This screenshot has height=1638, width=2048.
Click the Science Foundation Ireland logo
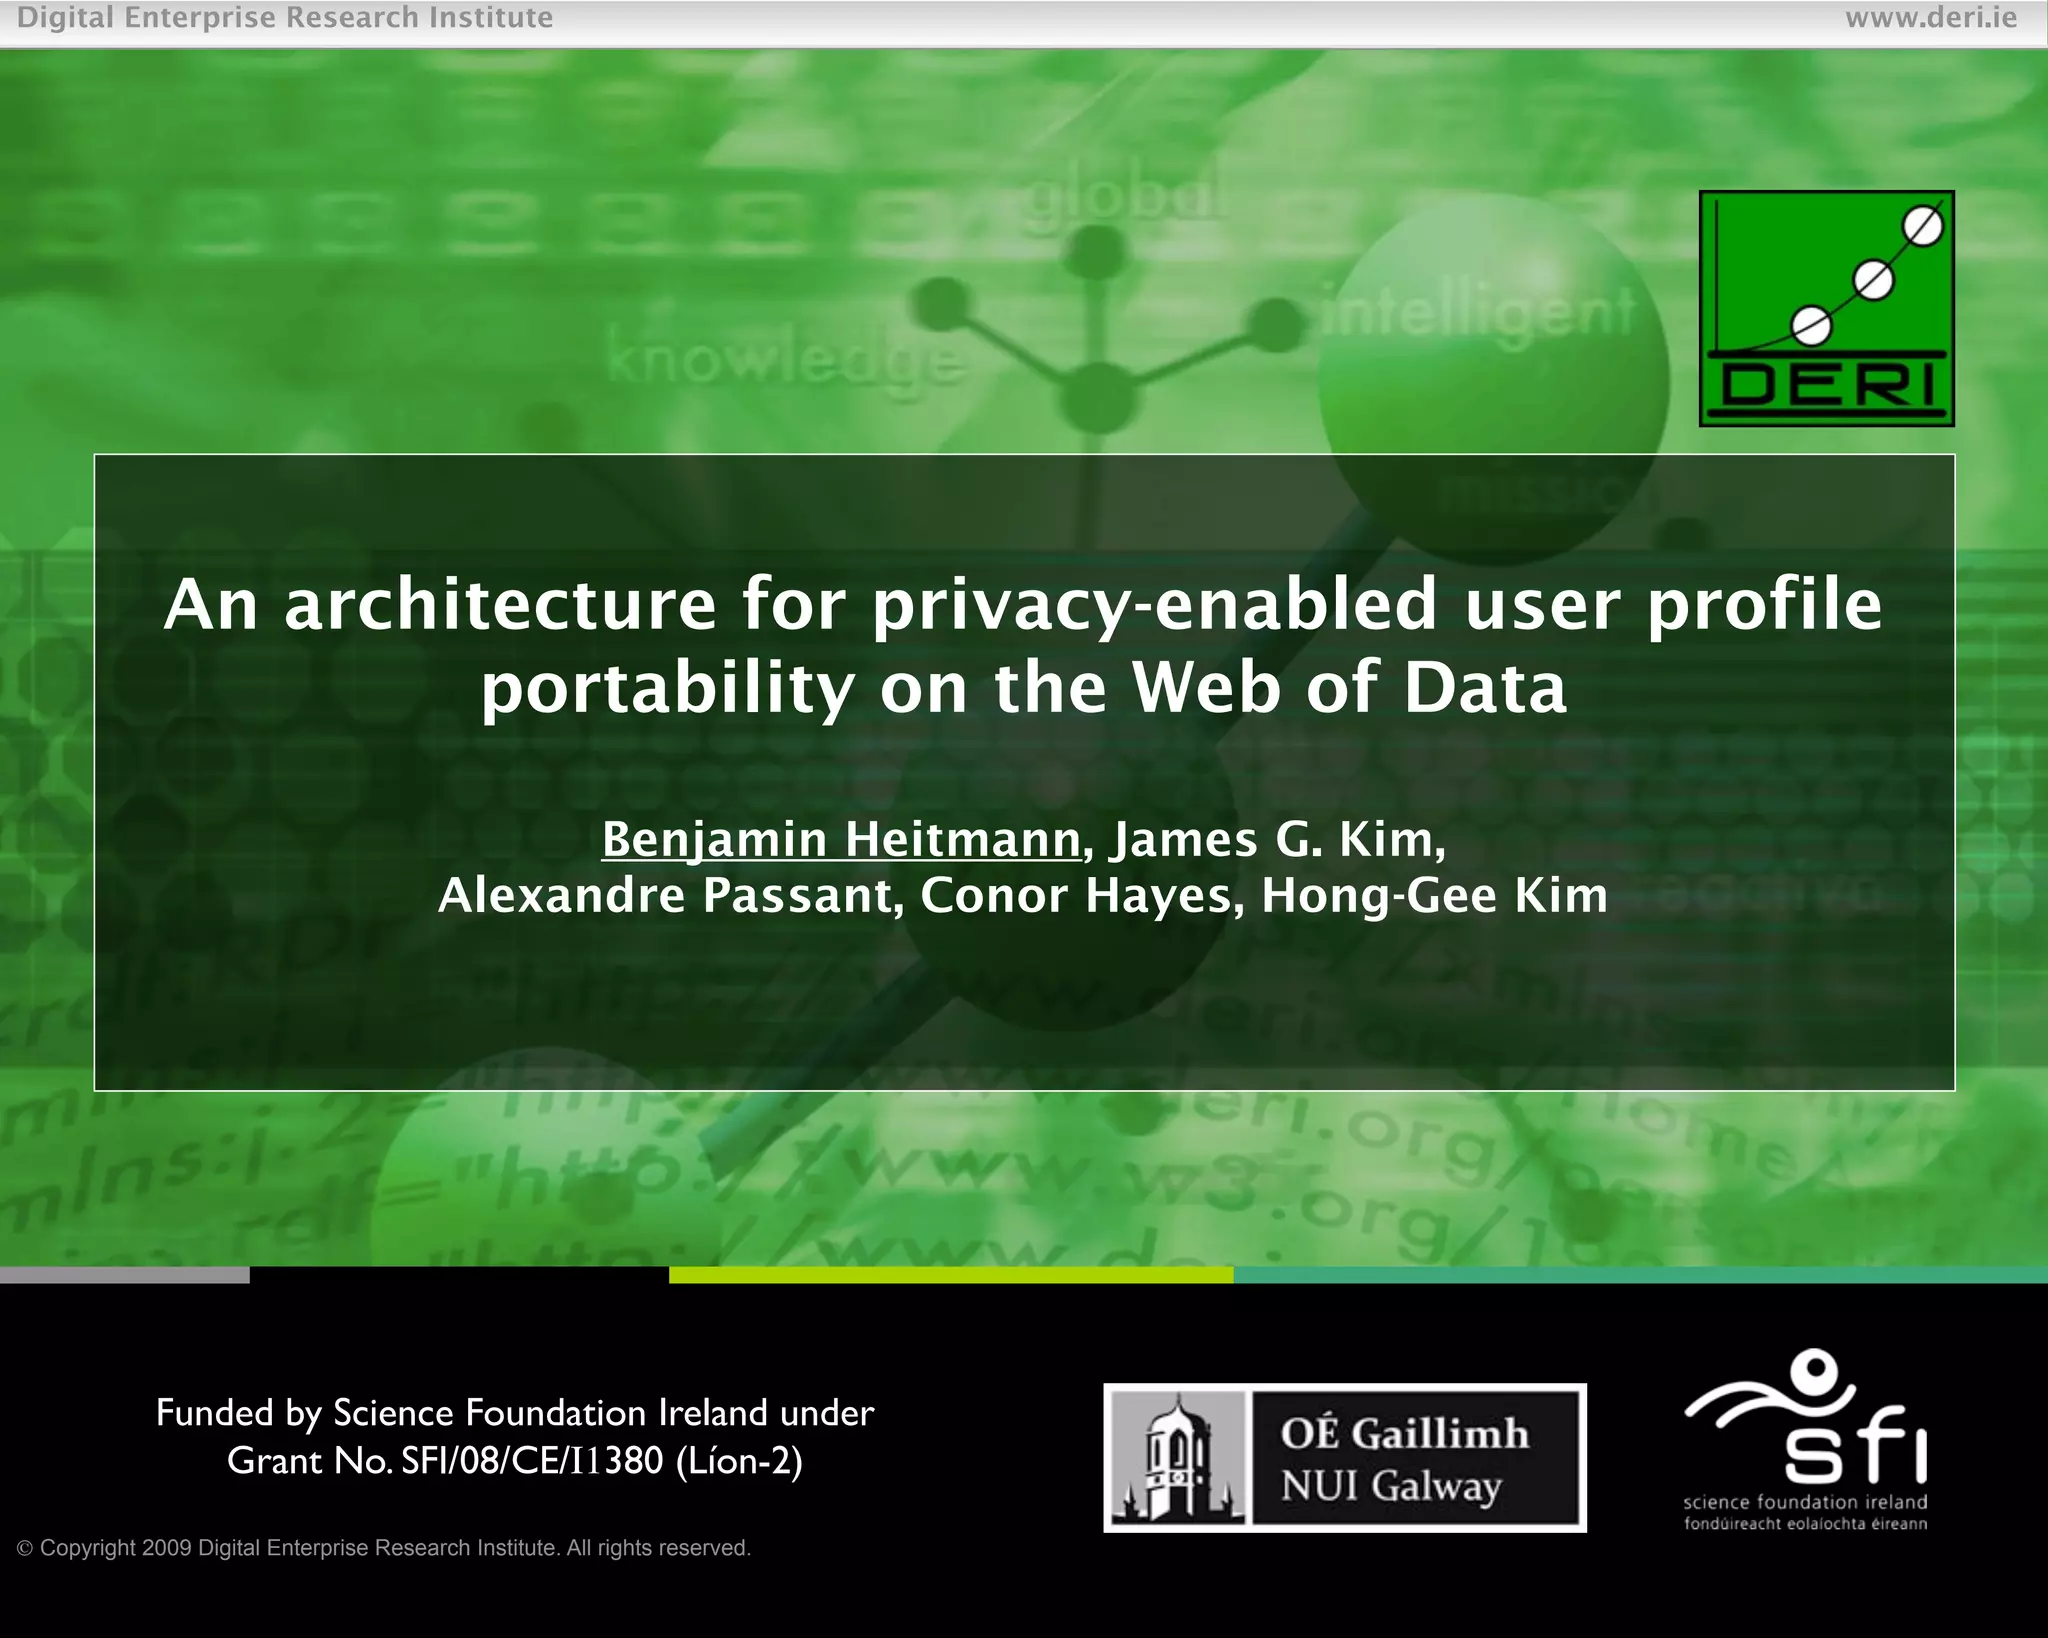(x=1806, y=1439)
